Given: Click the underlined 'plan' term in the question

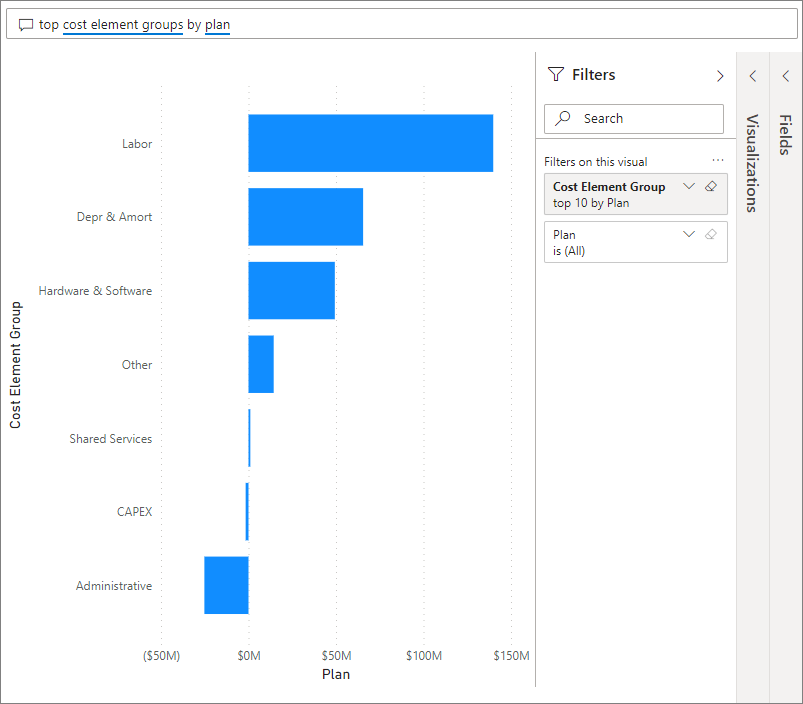Looking at the screenshot, I should [x=217, y=23].
